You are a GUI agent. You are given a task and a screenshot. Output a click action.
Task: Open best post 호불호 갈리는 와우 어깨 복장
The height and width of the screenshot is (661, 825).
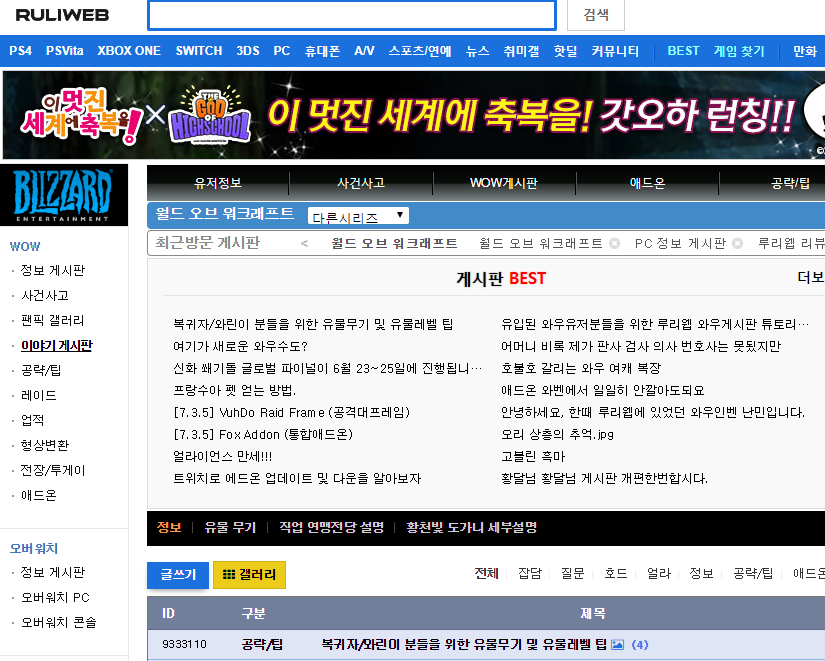581,368
